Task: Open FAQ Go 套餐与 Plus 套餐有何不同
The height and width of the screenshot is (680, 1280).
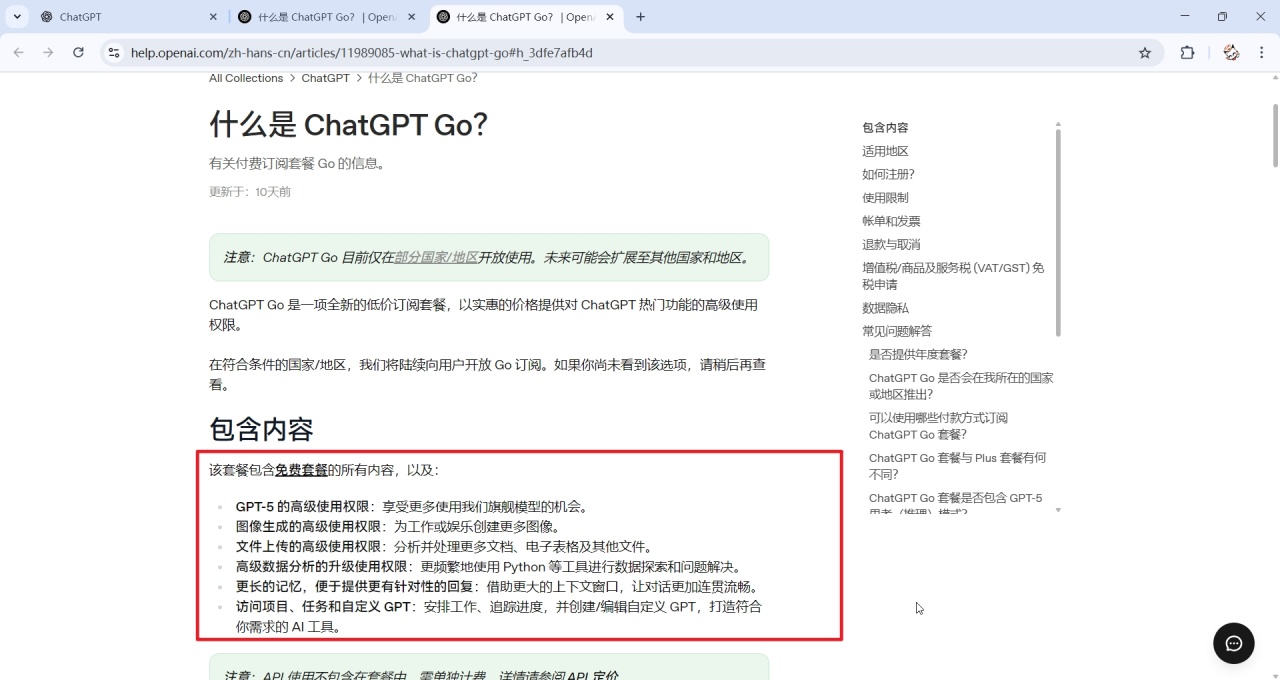Action: point(957,466)
